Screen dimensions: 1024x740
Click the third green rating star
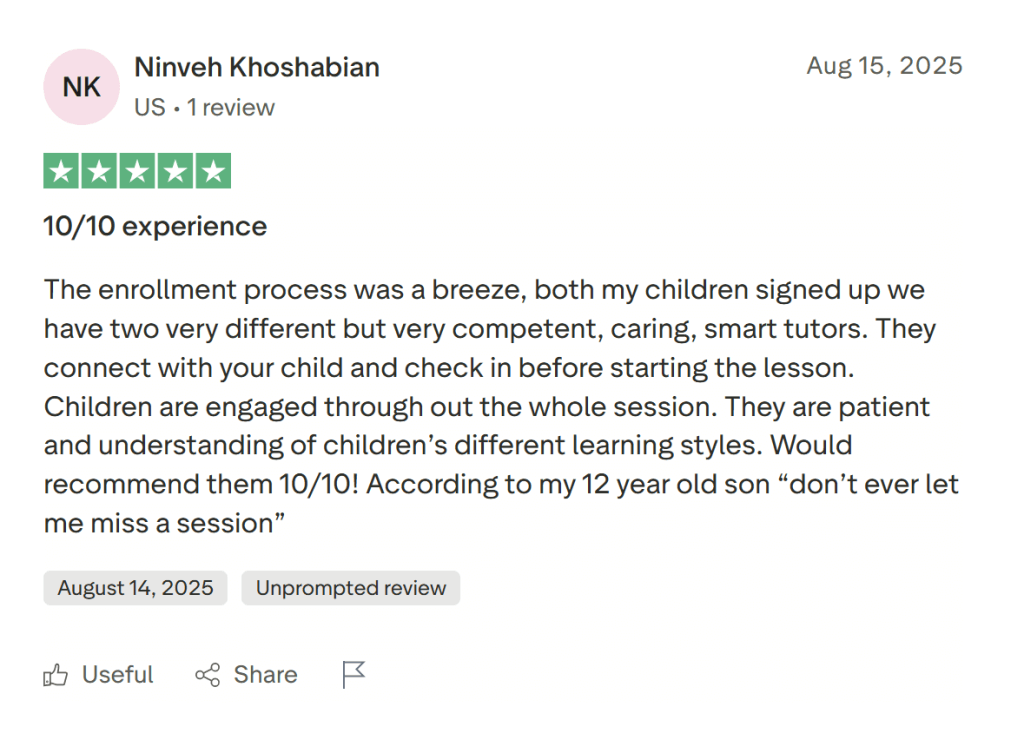[137, 171]
